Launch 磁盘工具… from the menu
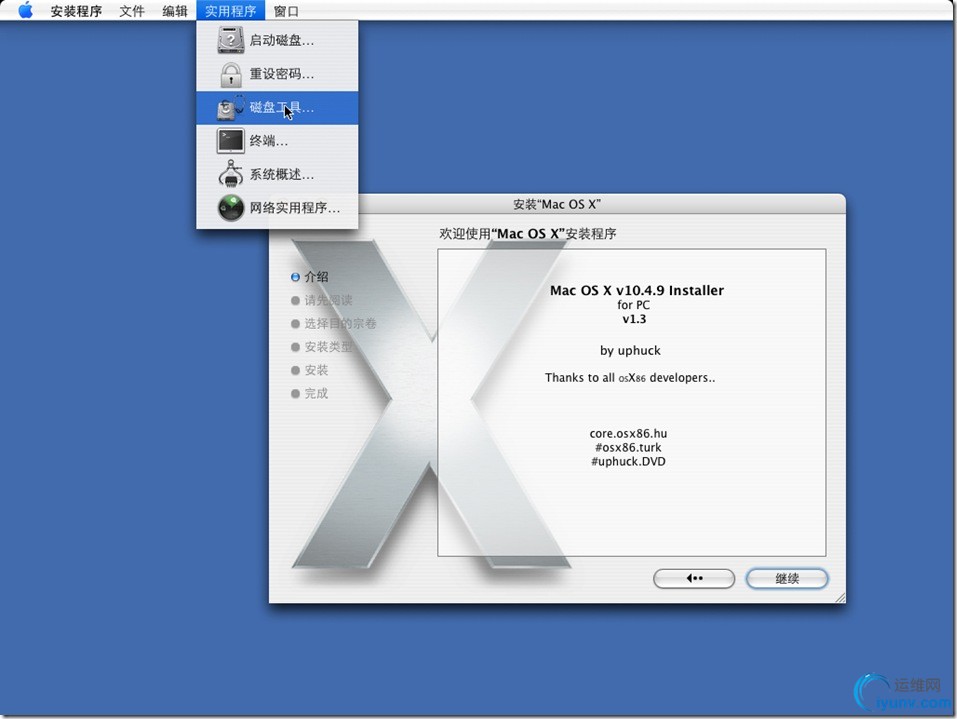The height and width of the screenshot is (719, 957). click(x=277, y=108)
